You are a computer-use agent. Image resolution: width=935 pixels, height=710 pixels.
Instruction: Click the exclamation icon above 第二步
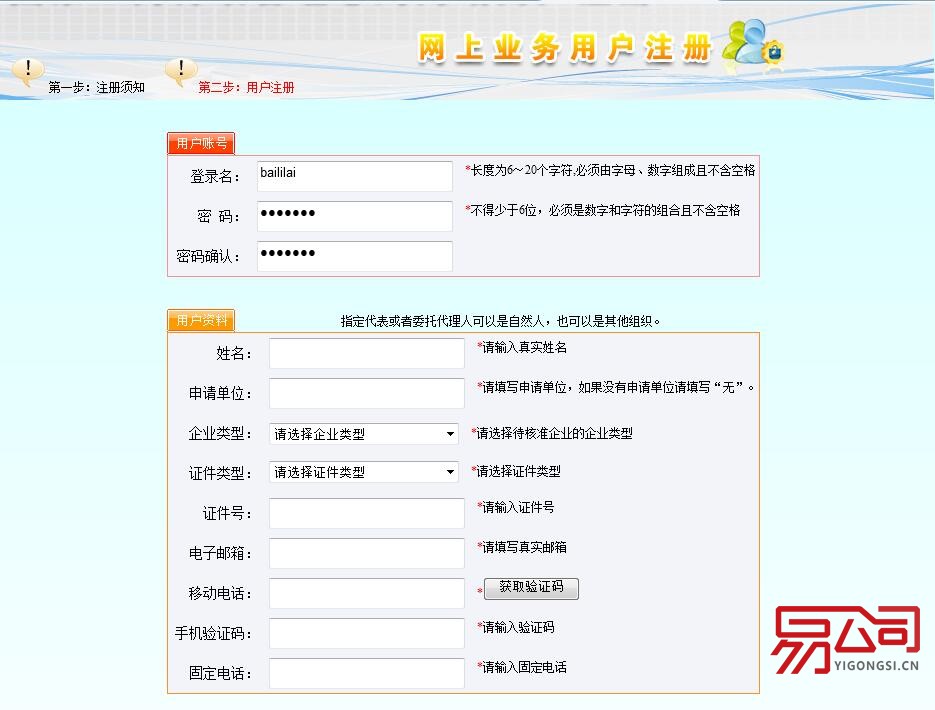pos(181,69)
